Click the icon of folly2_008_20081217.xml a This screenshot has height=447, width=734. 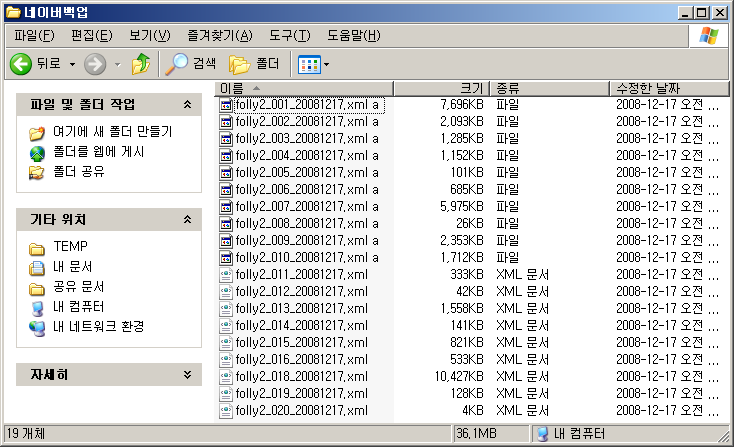(226, 224)
